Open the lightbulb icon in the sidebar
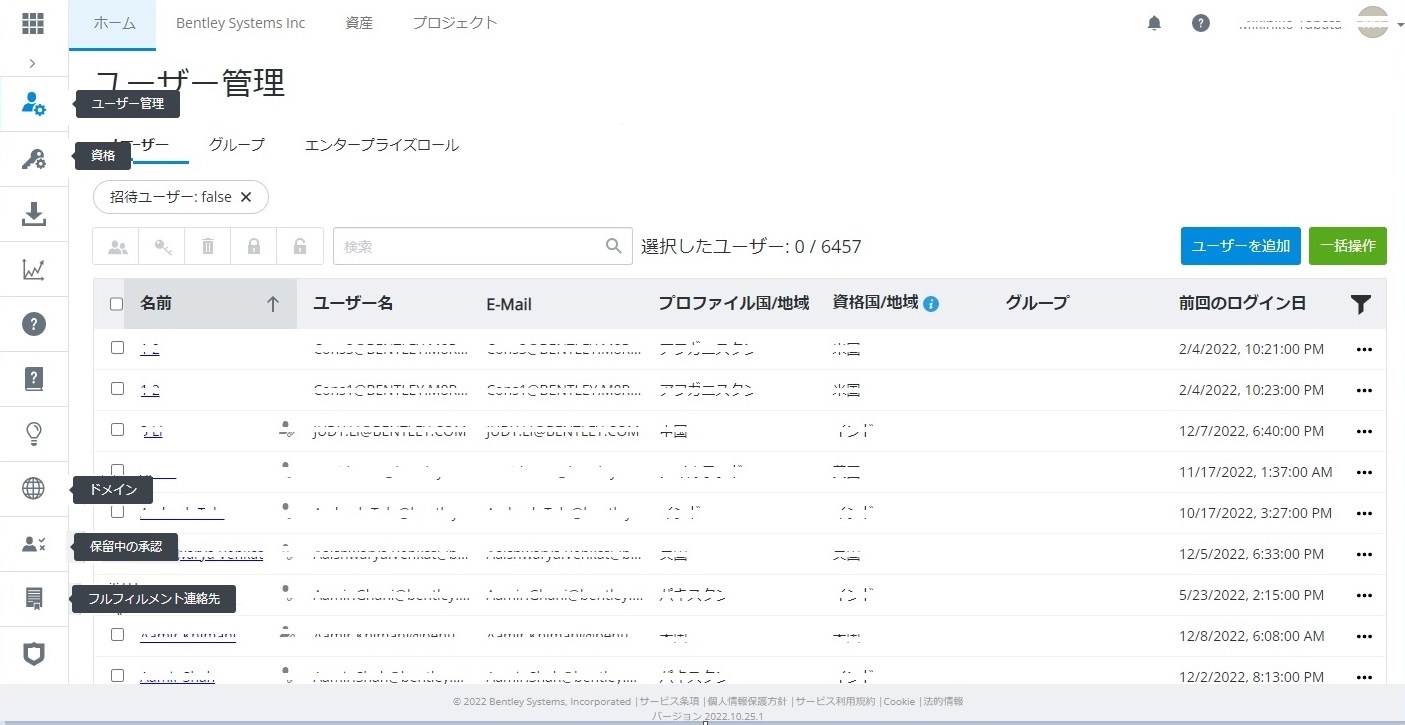 33,433
